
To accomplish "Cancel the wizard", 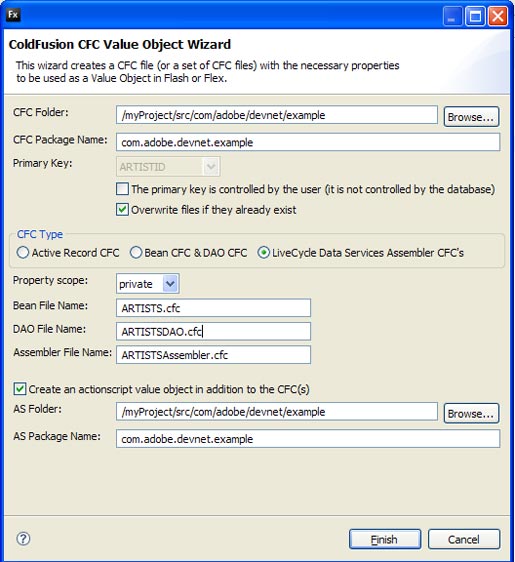I will 464,539.
